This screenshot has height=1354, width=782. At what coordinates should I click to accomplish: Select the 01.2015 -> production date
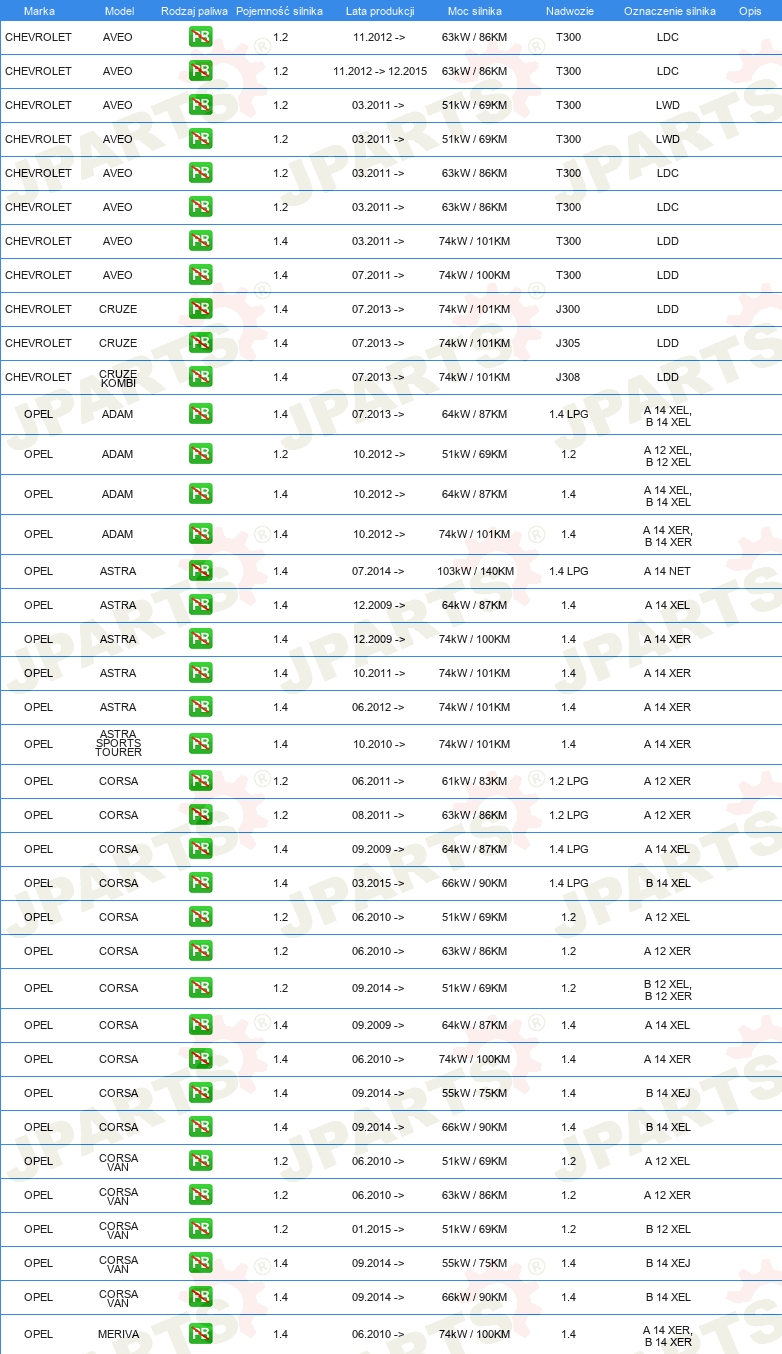[x=378, y=1229]
